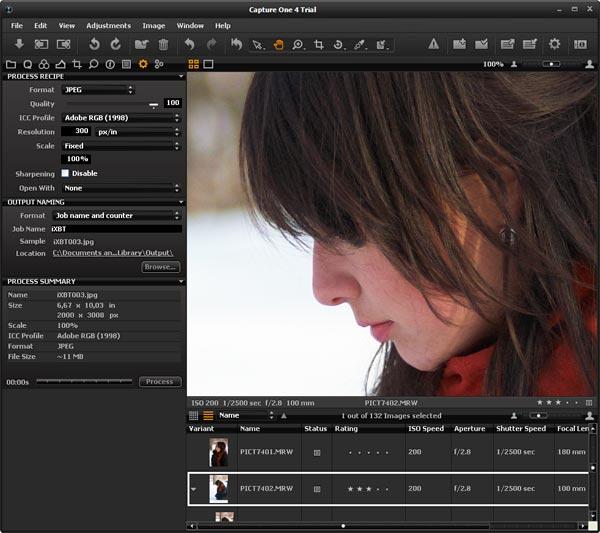This screenshot has height=533, width=600.
Task: Select the pointer cursor tool
Action: point(258,45)
